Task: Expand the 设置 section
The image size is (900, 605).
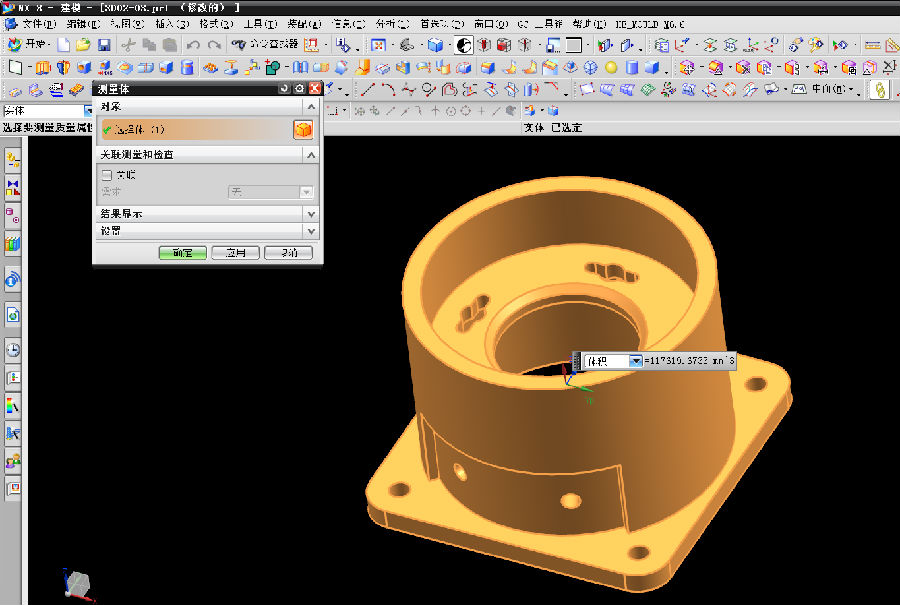Action: pyautogui.click(x=311, y=231)
